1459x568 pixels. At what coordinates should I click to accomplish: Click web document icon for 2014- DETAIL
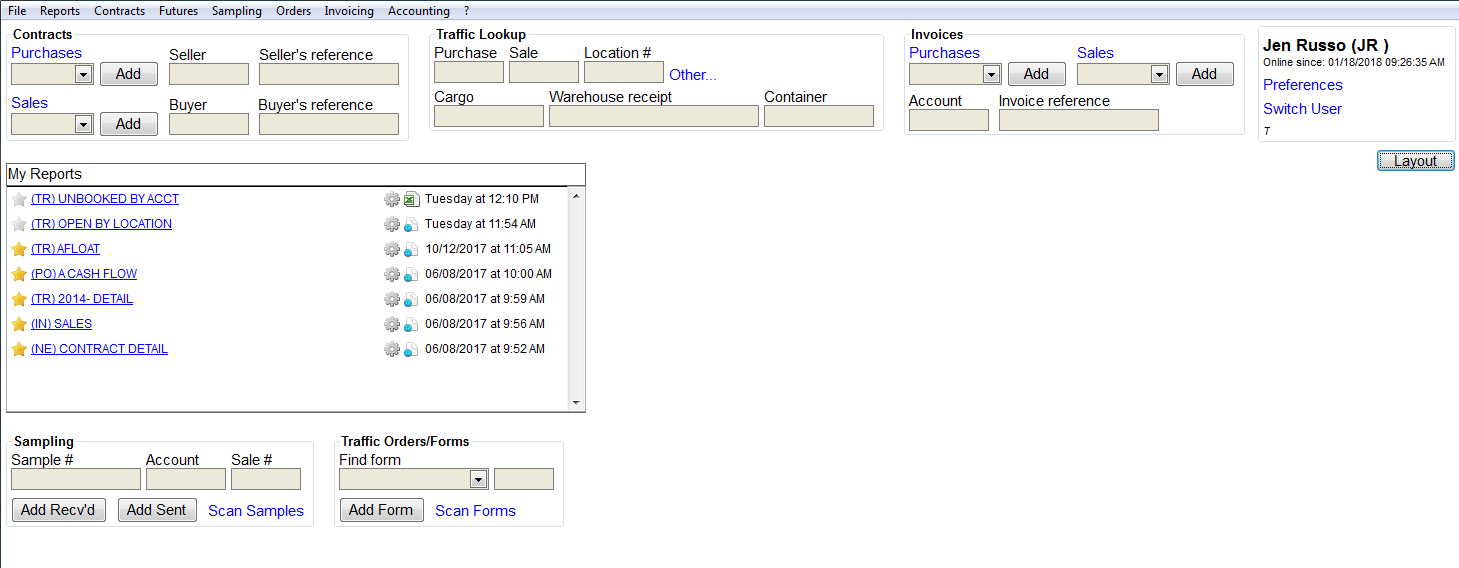[411, 299]
